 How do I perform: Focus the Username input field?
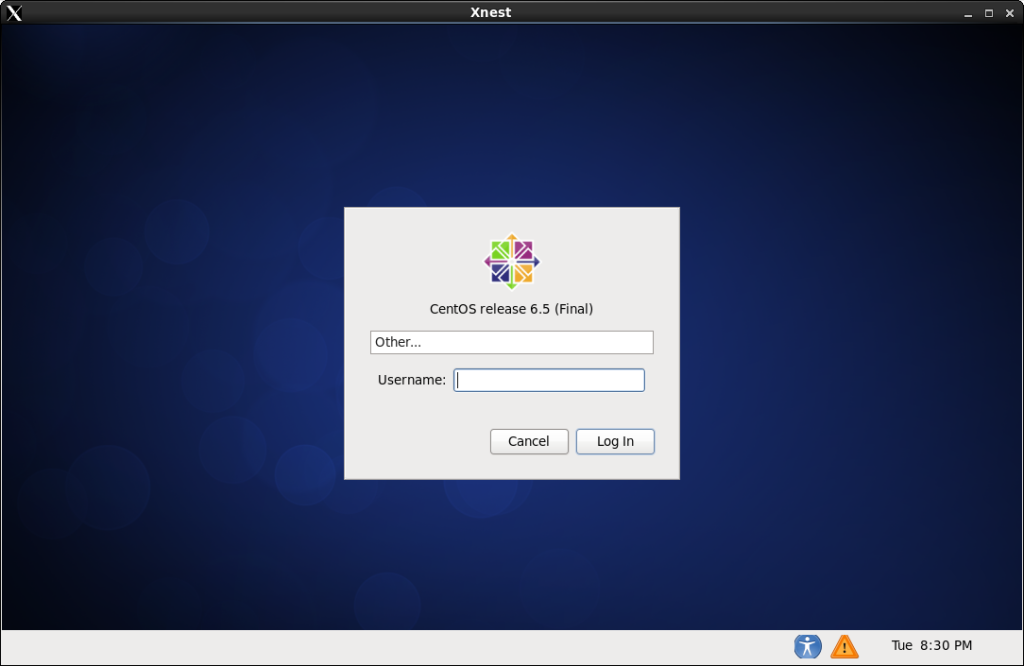tap(549, 380)
